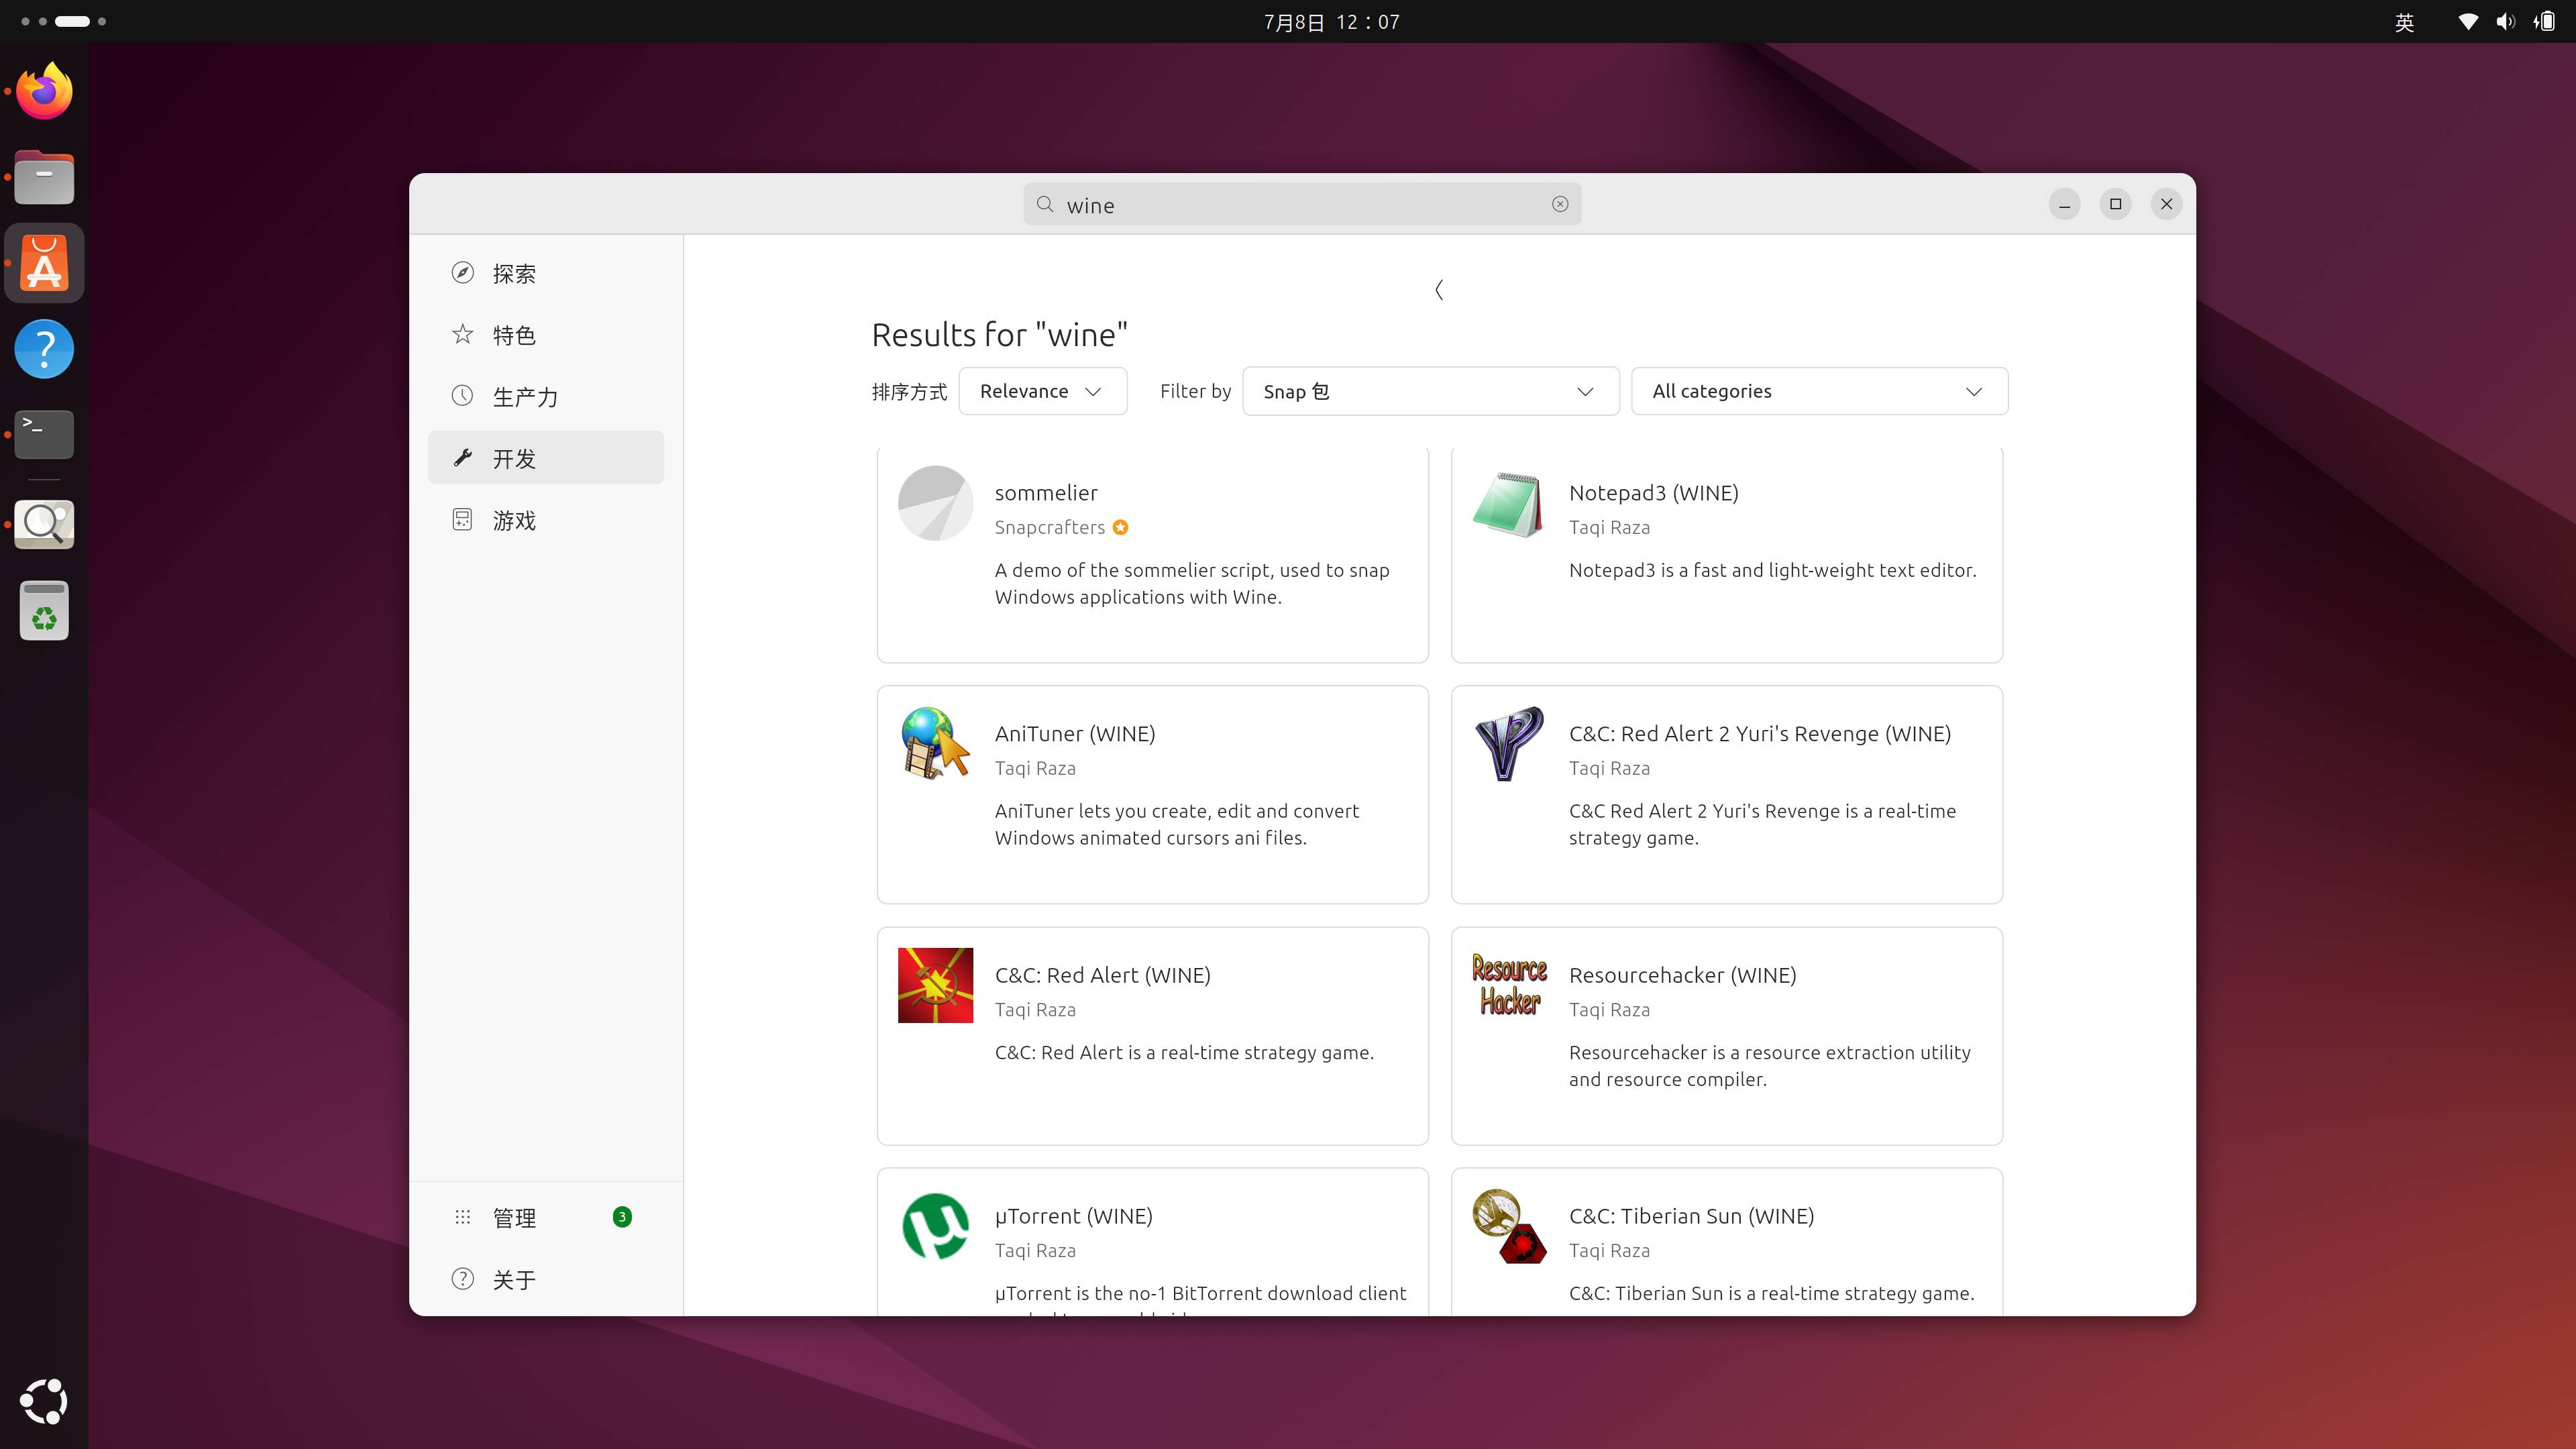Open Terminal from the dock

44,434
